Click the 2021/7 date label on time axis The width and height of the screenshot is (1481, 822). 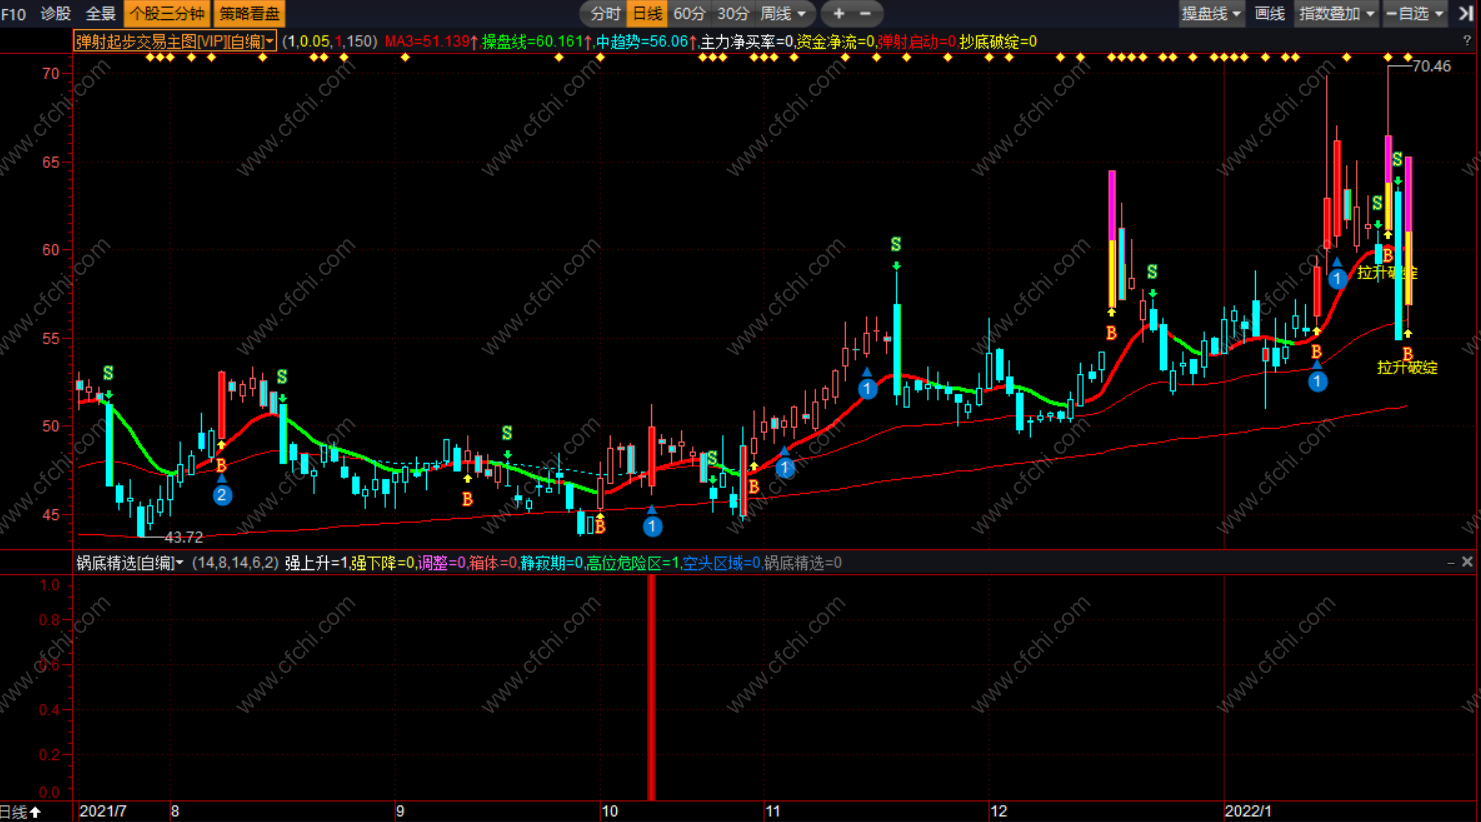click(103, 811)
